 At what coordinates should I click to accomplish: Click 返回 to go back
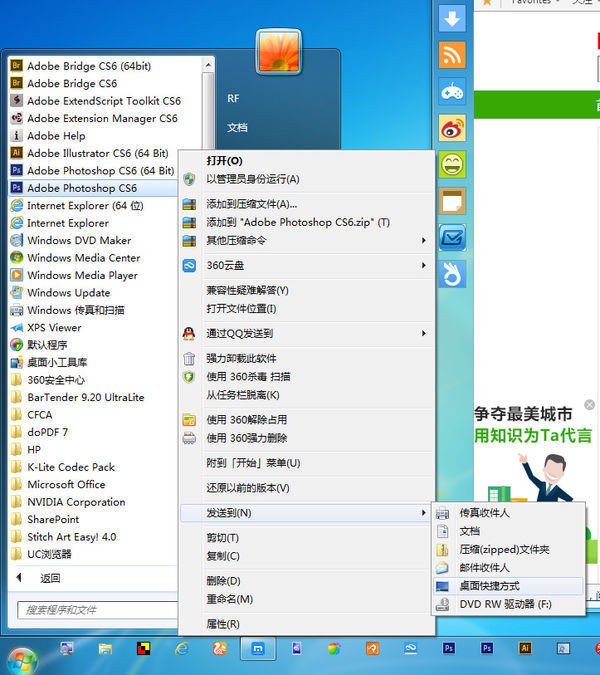point(50,578)
